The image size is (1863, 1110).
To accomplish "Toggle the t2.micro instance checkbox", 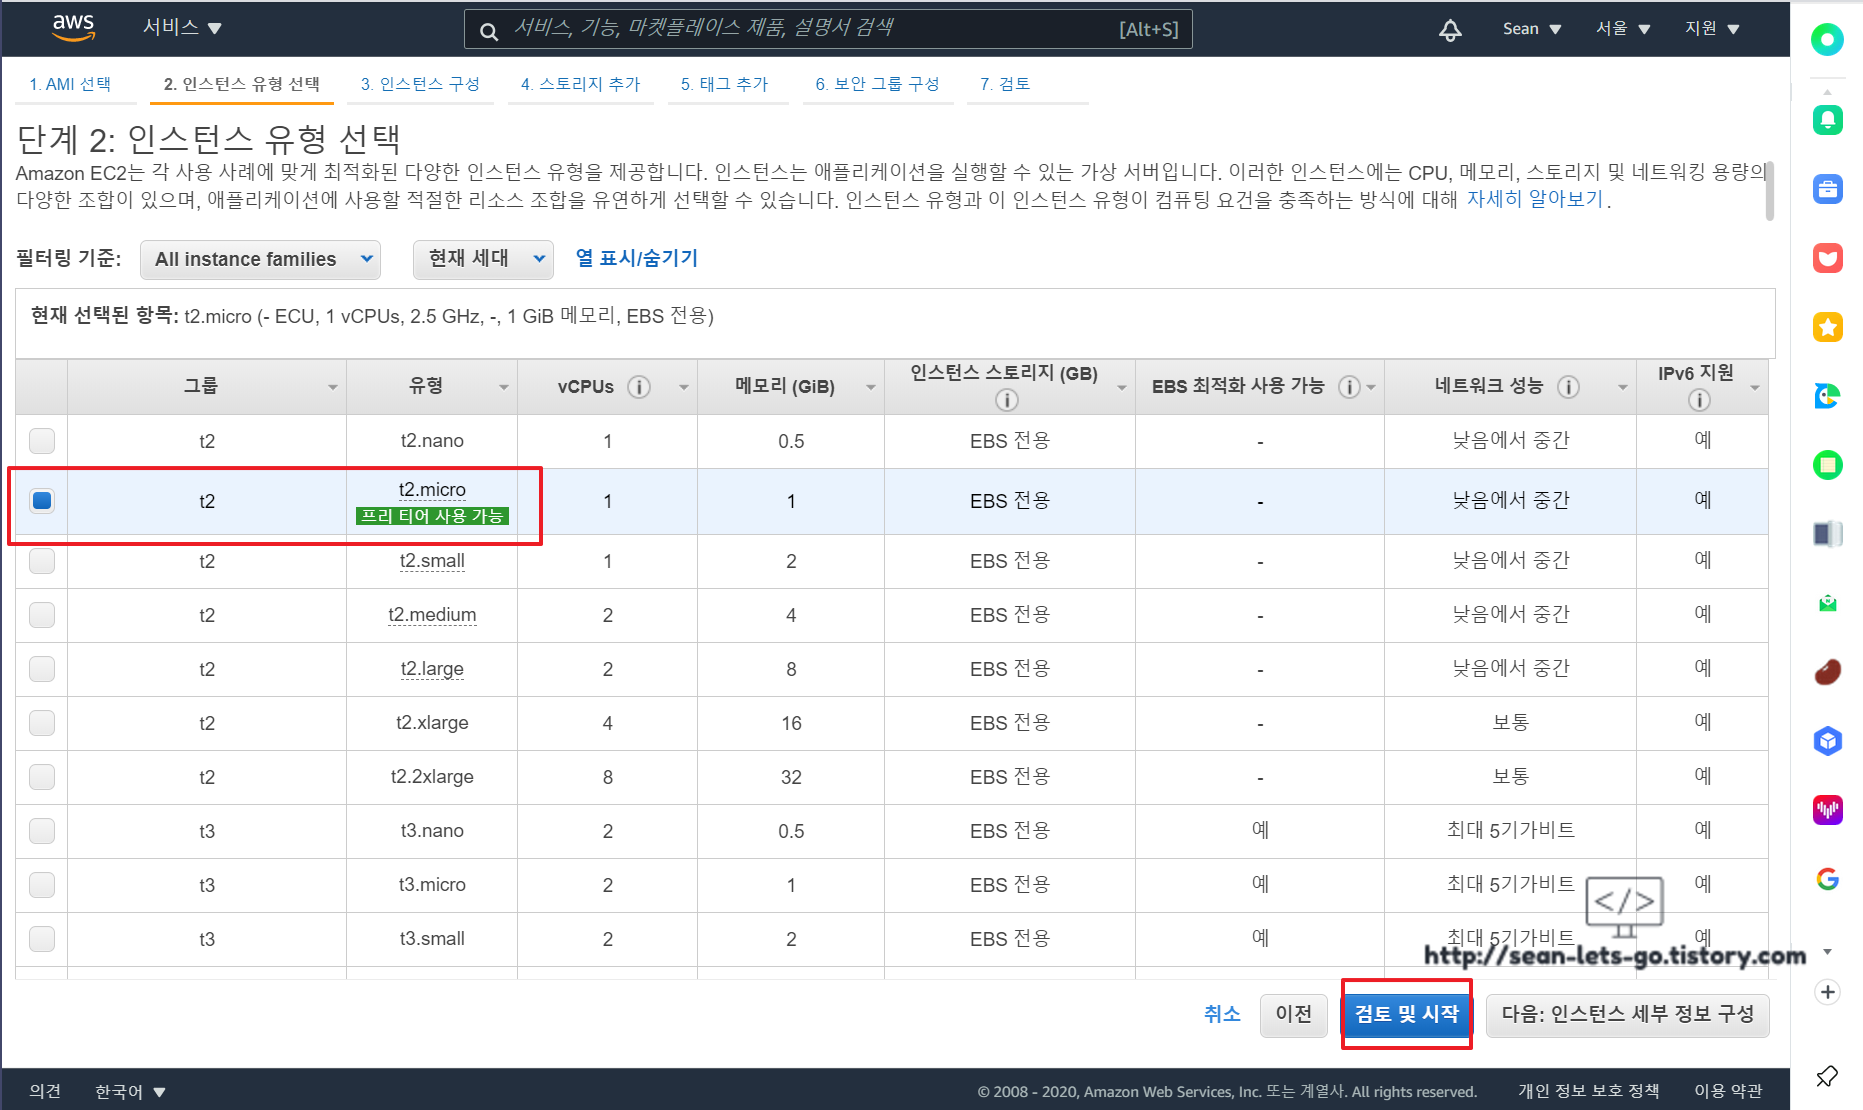I will click(x=42, y=501).
